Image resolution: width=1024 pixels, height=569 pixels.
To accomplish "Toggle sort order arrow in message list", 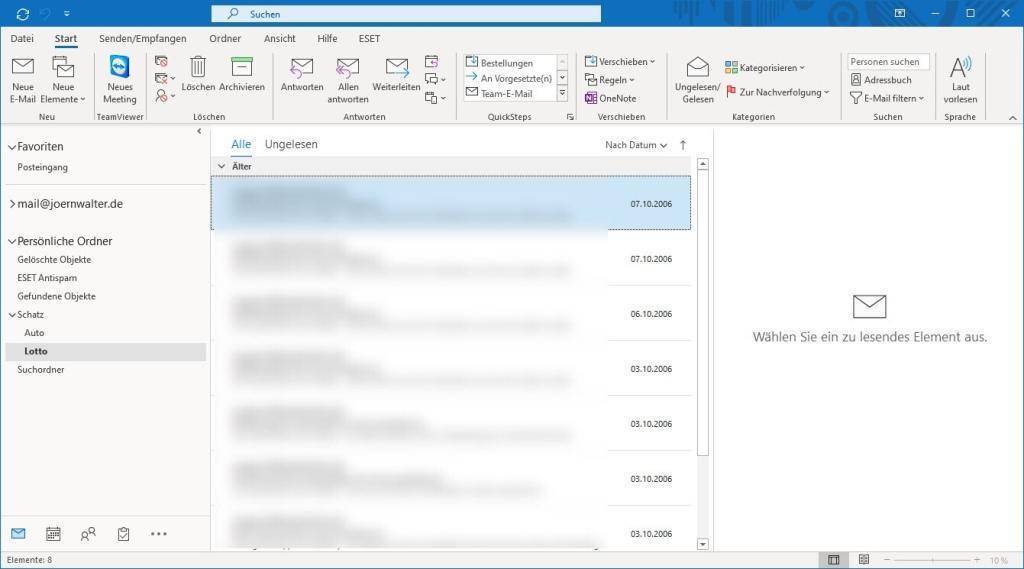I will (683, 145).
